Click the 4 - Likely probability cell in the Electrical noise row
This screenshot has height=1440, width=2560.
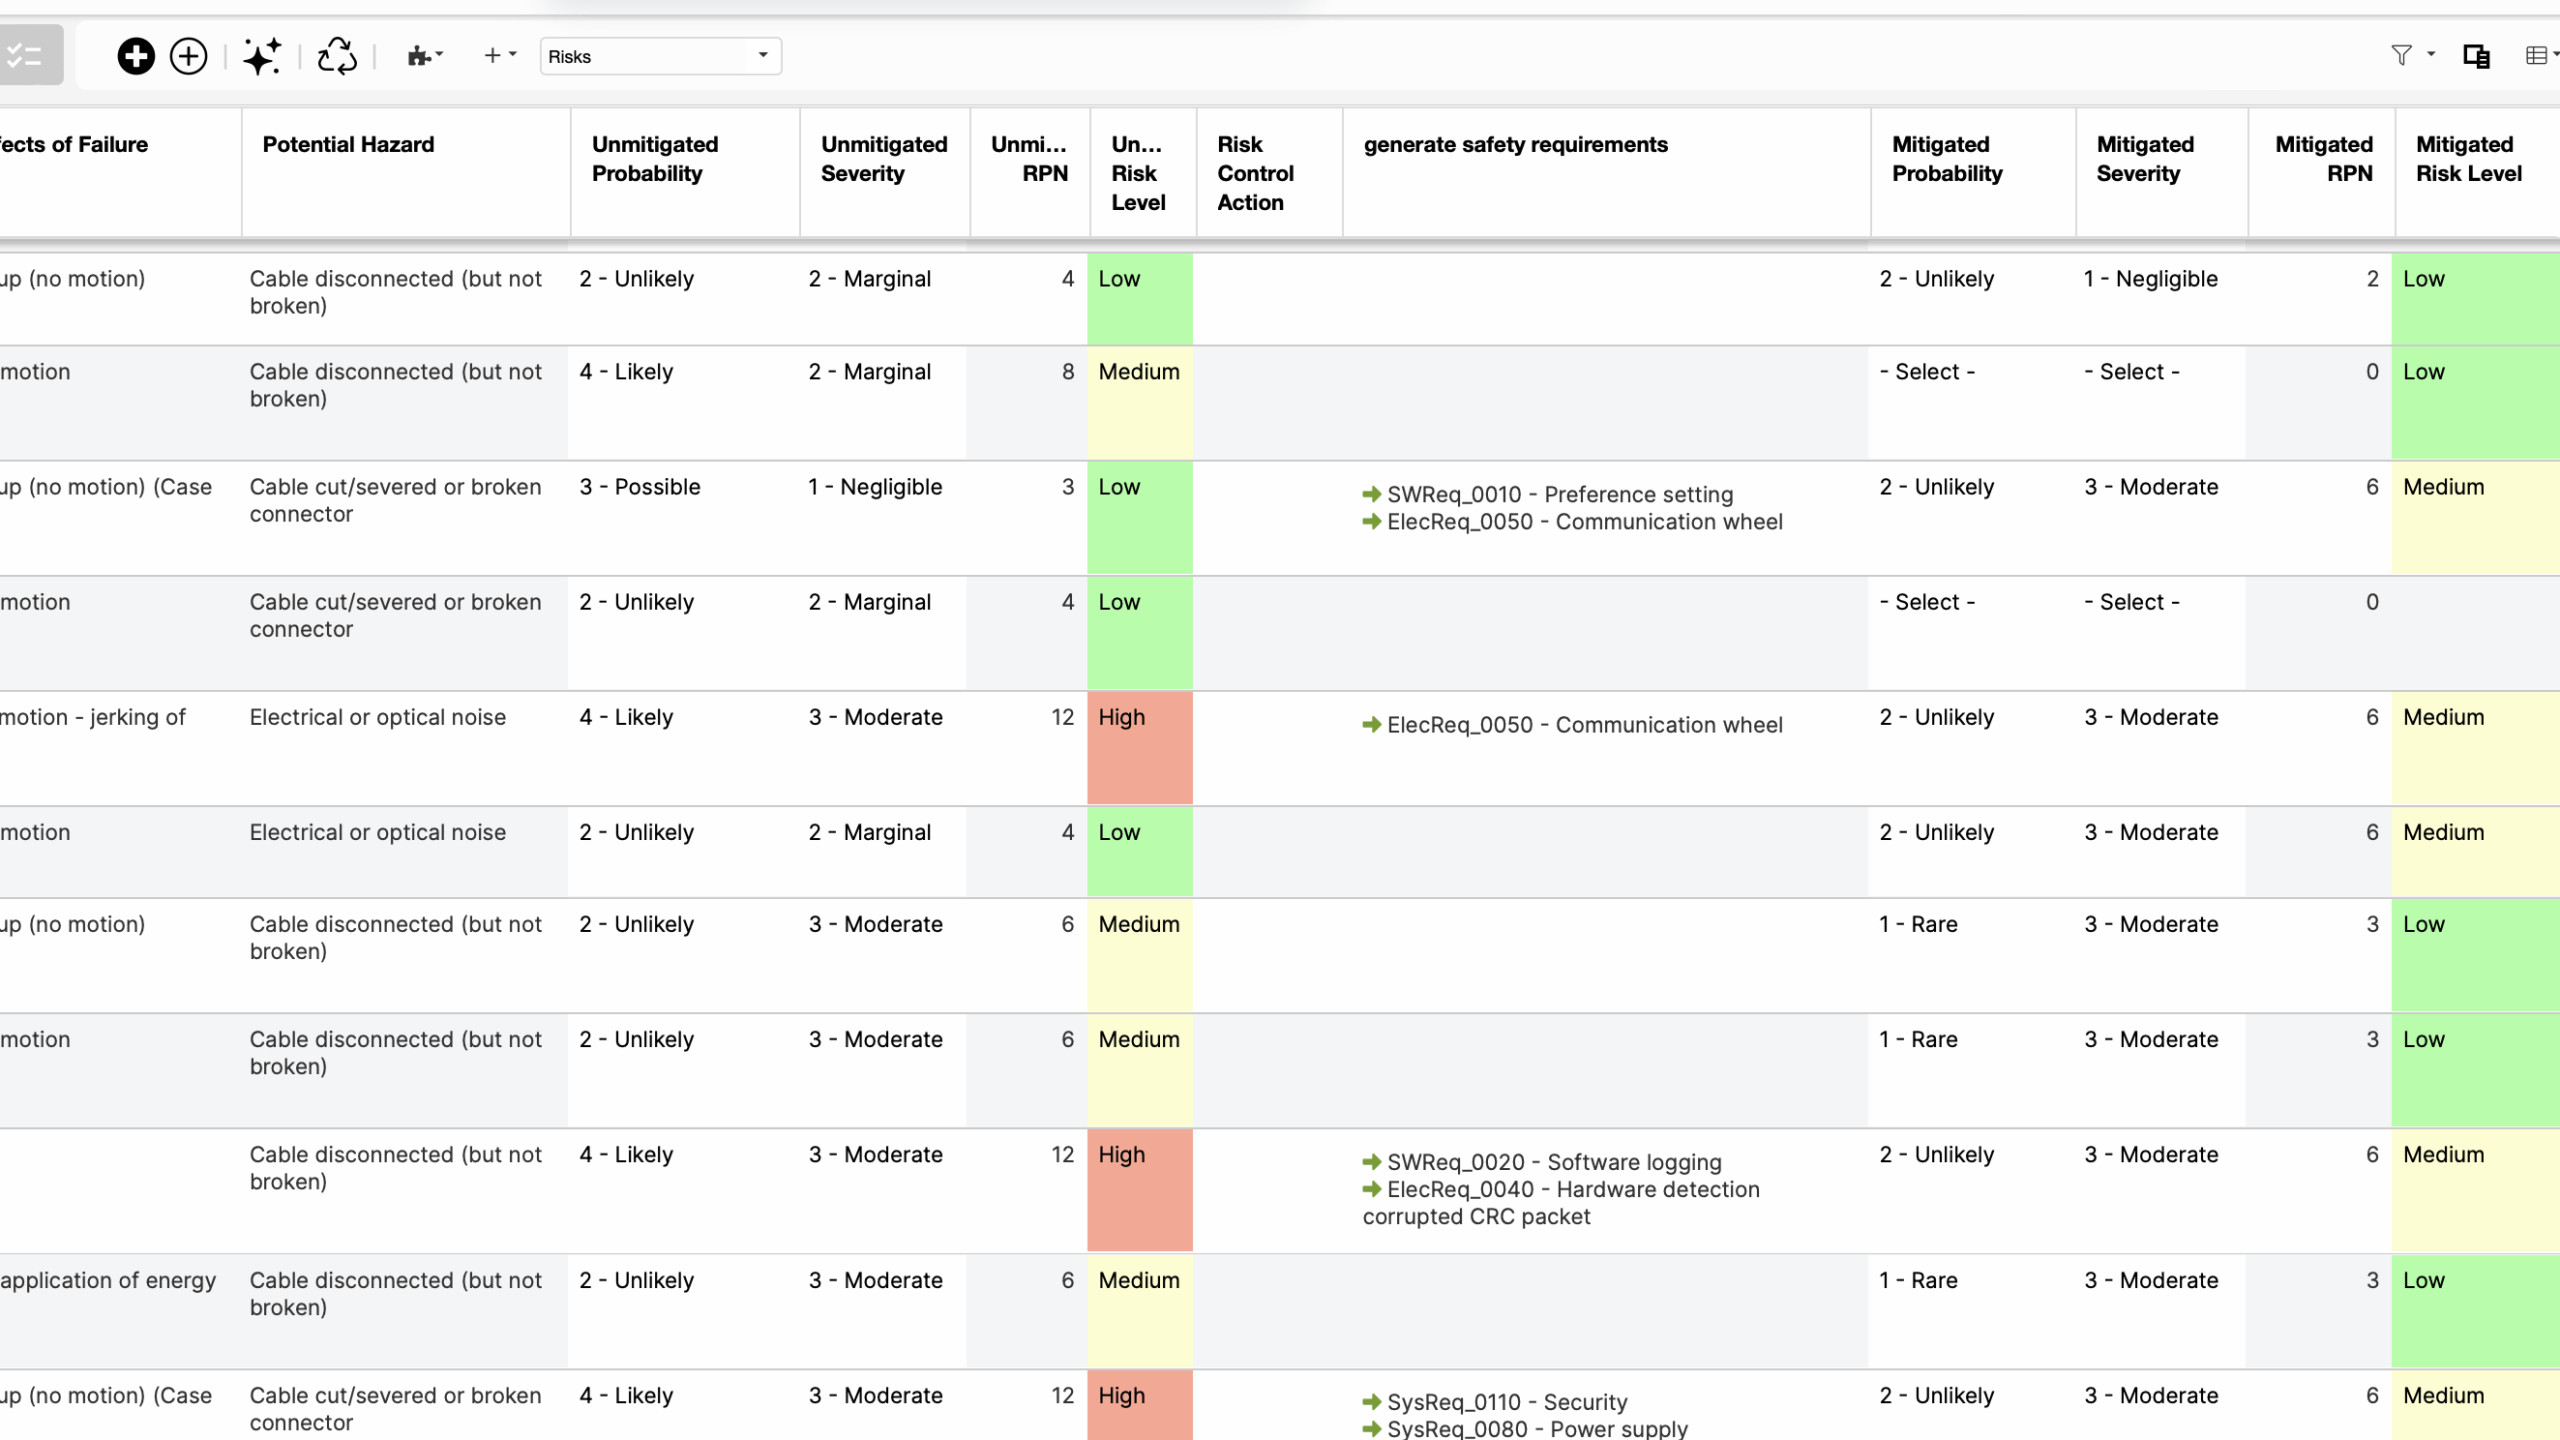pos(626,717)
